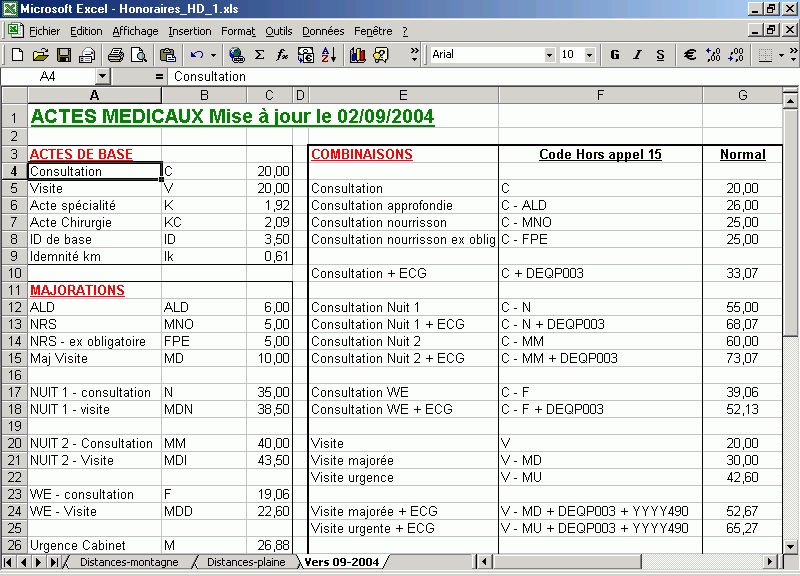The width and height of the screenshot is (800, 576).
Task: Switch to the Distances-montagne sheet tab
Action: 129,562
